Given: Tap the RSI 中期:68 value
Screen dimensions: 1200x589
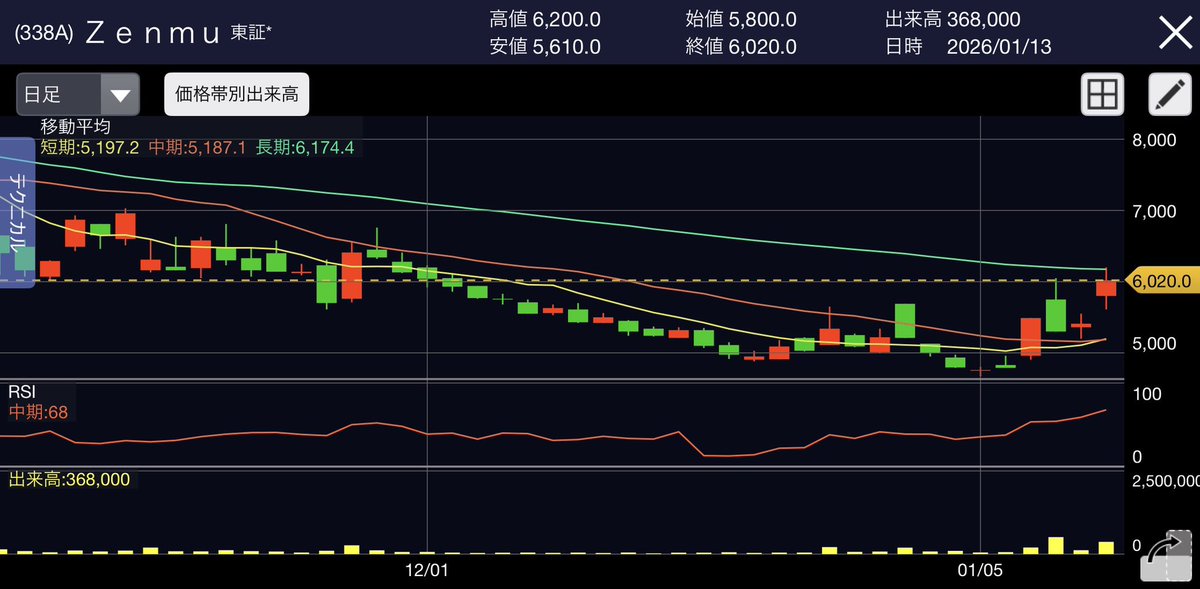Looking at the screenshot, I should pyautogui.click(x=38, y=411).
